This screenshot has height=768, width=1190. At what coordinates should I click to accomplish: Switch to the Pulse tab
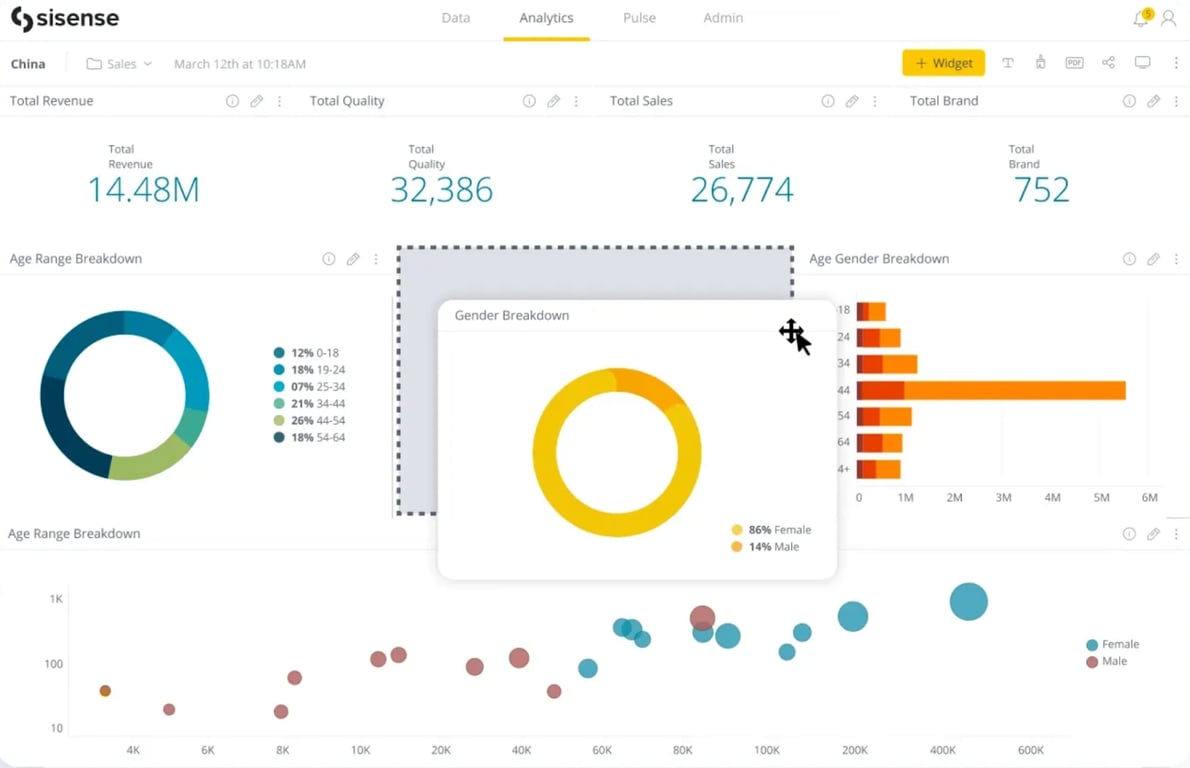[x=639, y=17]
